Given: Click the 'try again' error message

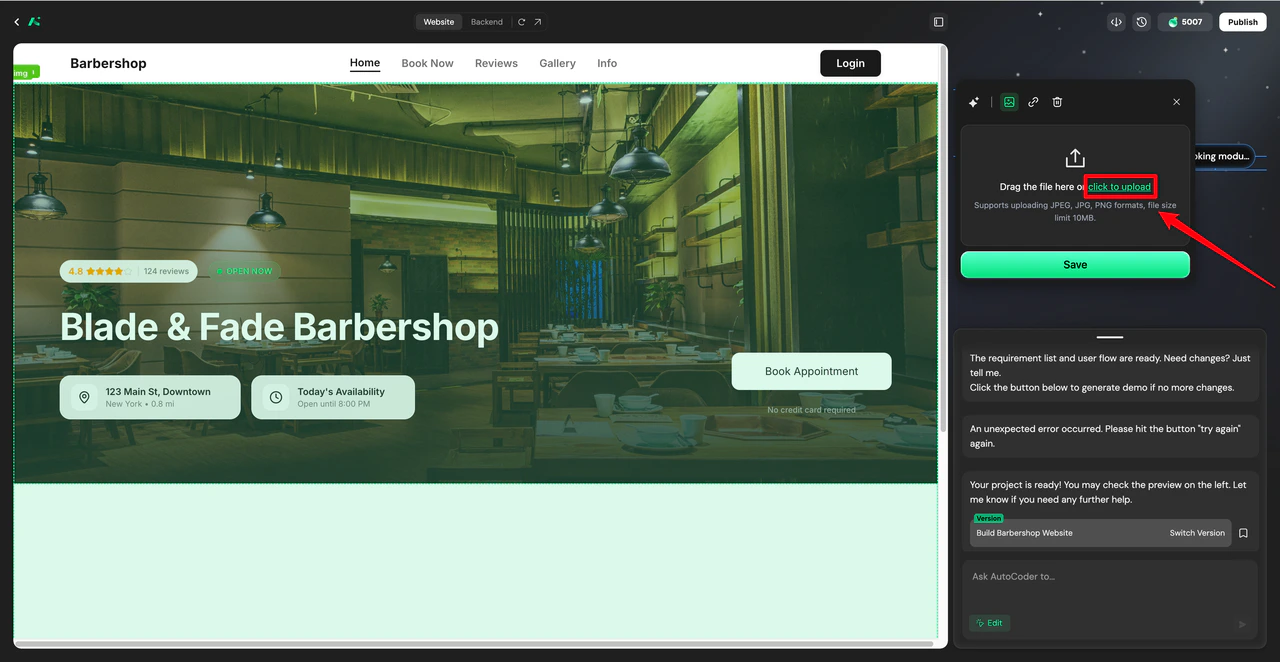Looking at the screenshot, I should click(1110, 436).
